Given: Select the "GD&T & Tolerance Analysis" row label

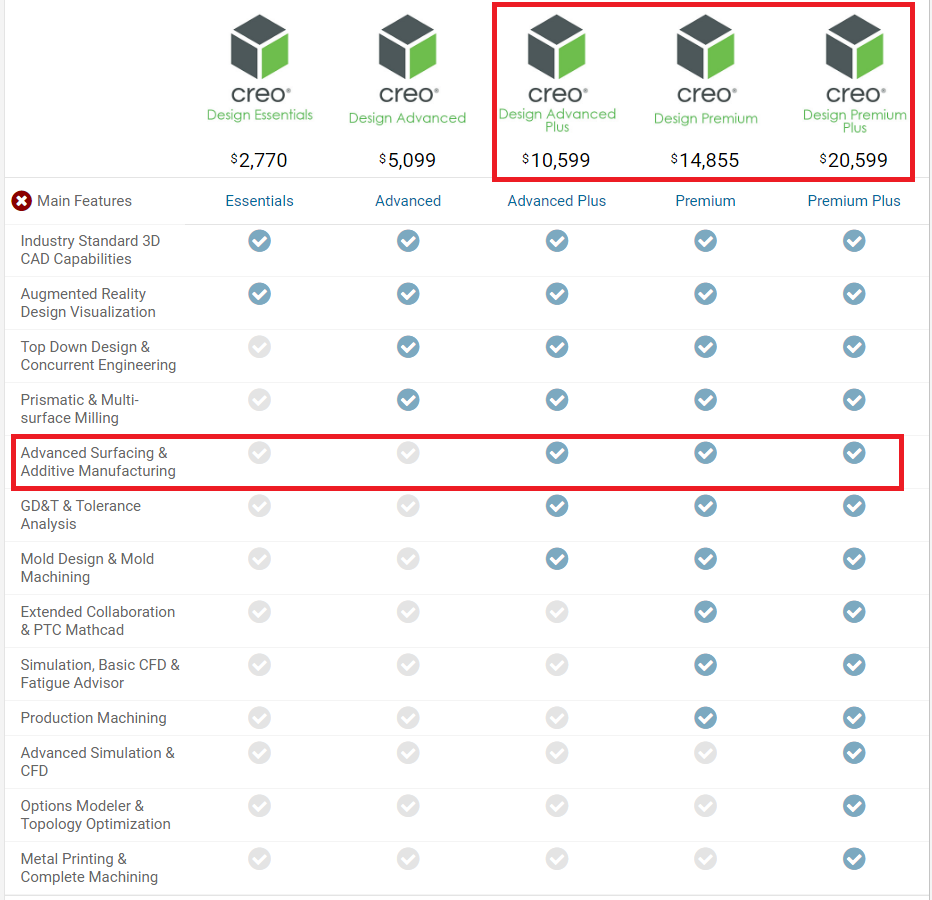Looking at the screenshot, I should tap(81, 515).
